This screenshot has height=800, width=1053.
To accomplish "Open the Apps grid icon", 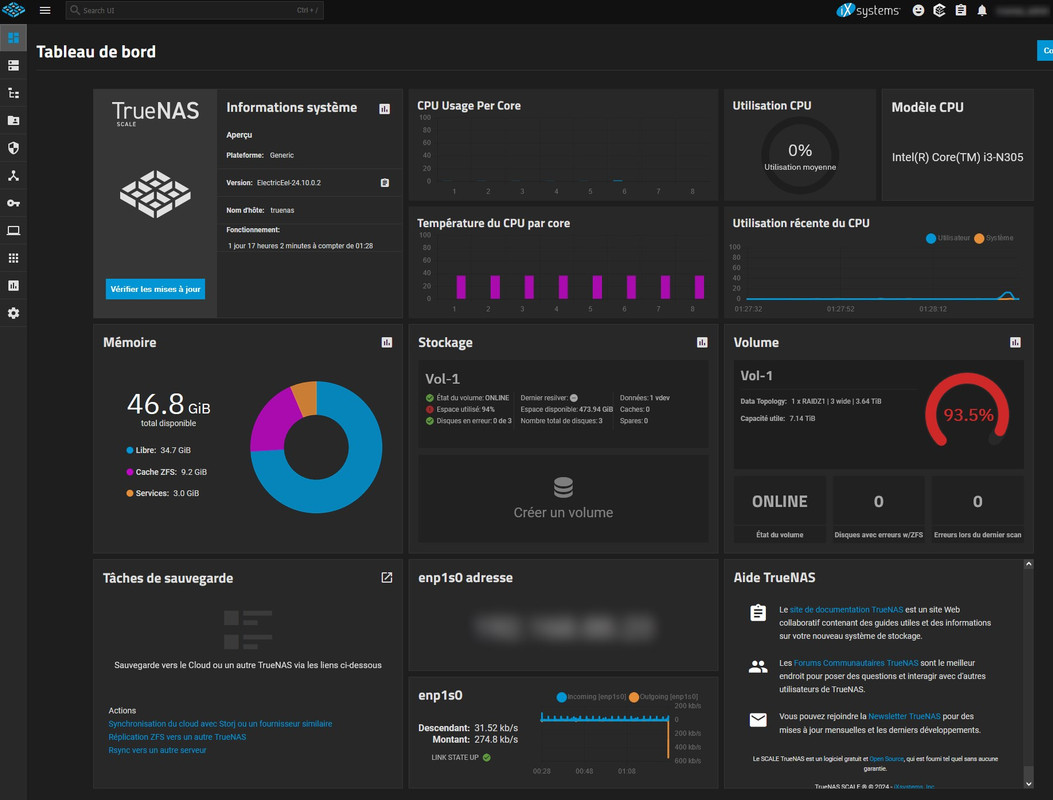I will coord(13,258).
